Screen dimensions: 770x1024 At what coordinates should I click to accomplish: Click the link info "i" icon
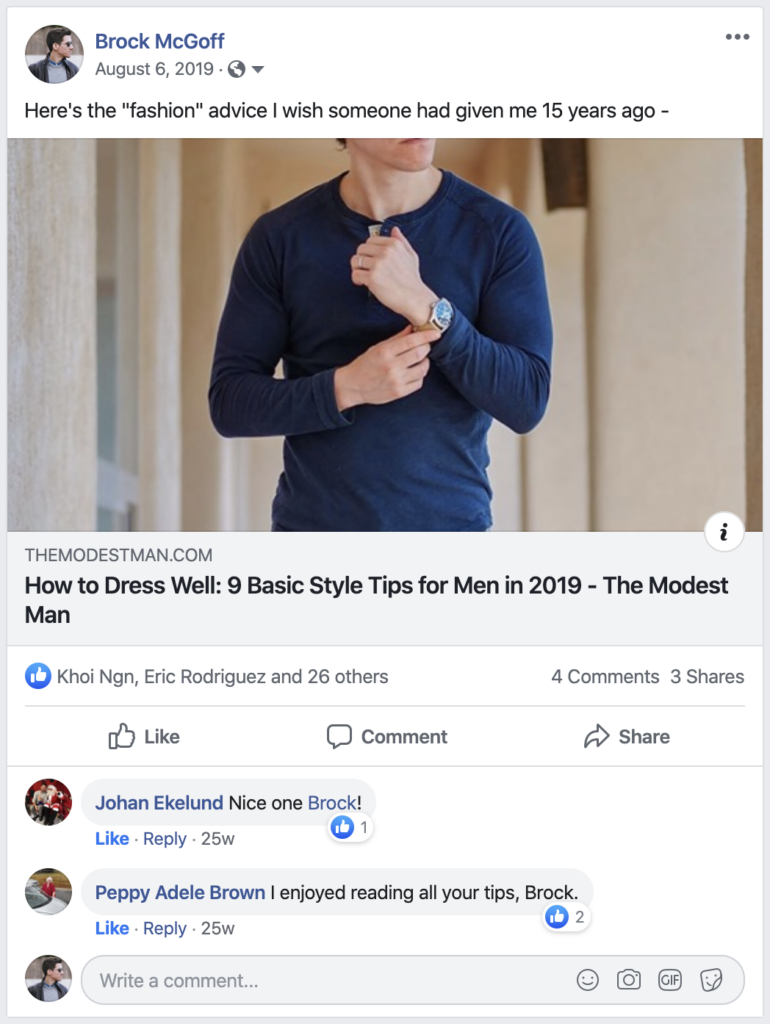(x=724, y=532)
